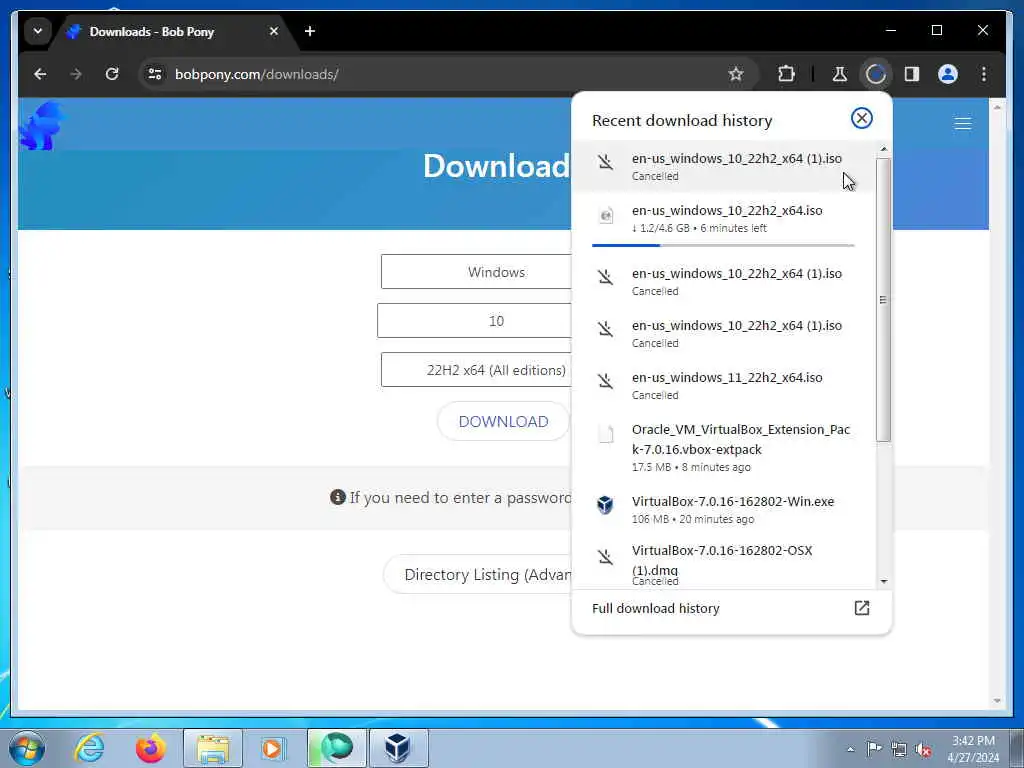1024x768 pixels.
Task: Open the tab search dropdown arrow
Action: point(38,31)
